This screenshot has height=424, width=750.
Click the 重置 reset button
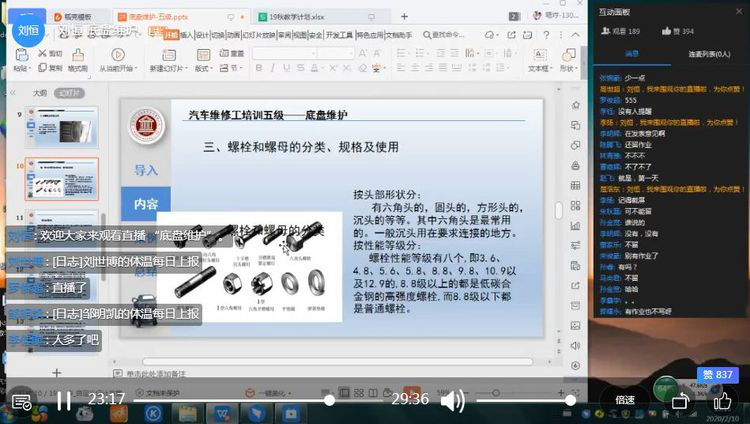click(232, 53)
